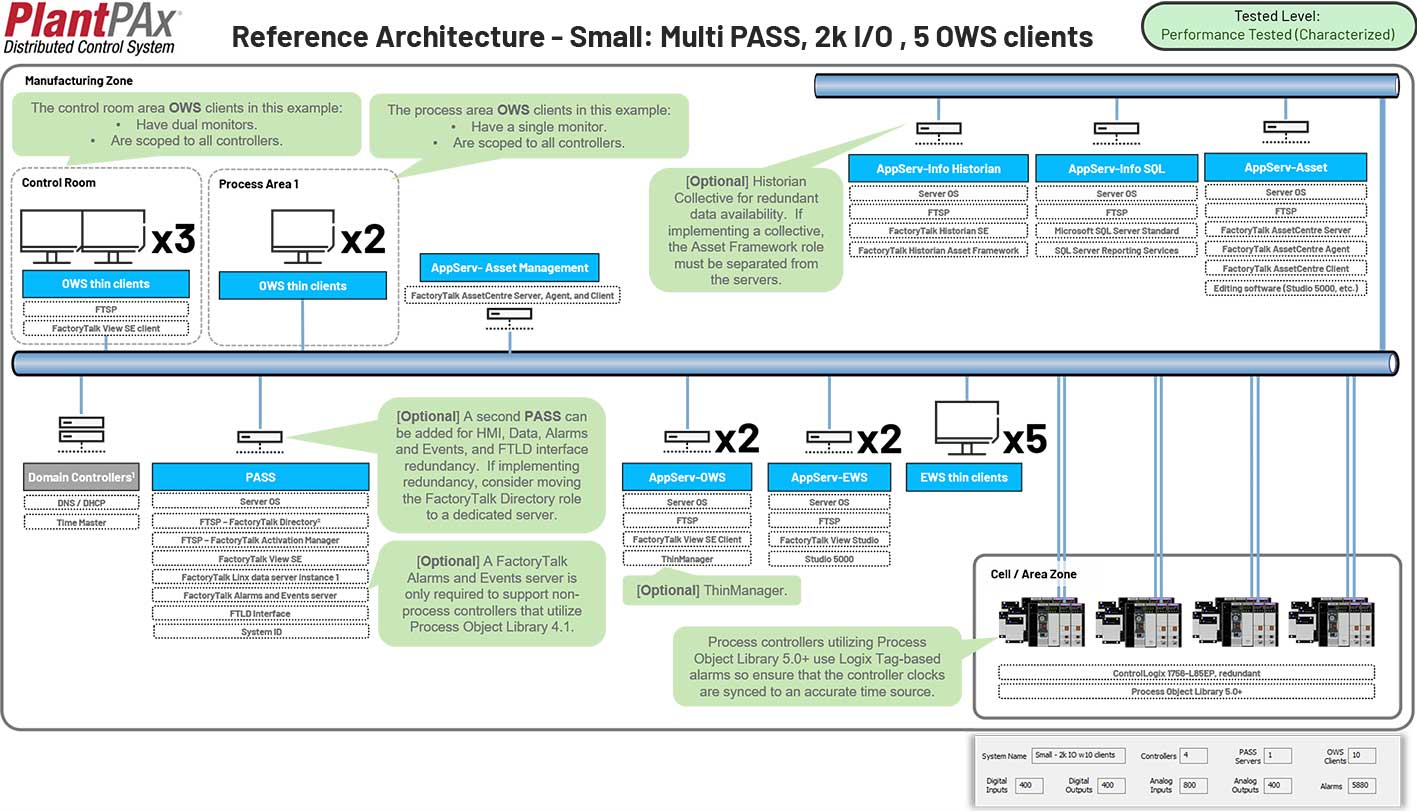Click the dual monitor icon in Control Room
Screen dimensions: 1417x811
[x=84, y=236]
